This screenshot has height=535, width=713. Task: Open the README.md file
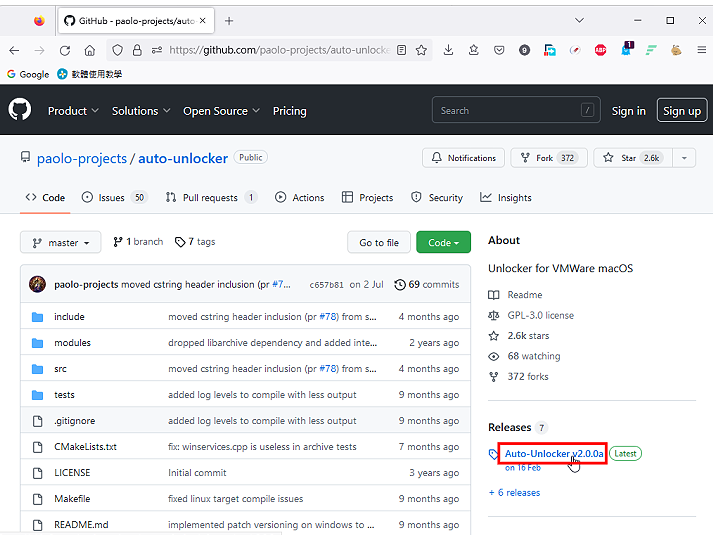pos(81,525)
